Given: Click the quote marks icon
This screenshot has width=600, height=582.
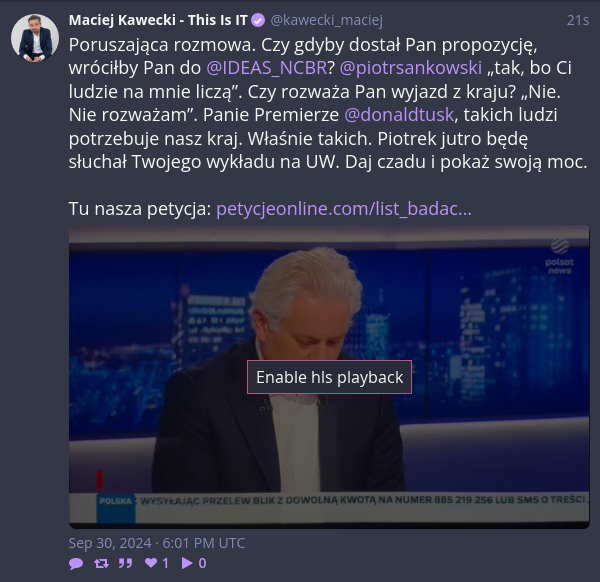Looking at the screenshot, I should coord(125,563).
